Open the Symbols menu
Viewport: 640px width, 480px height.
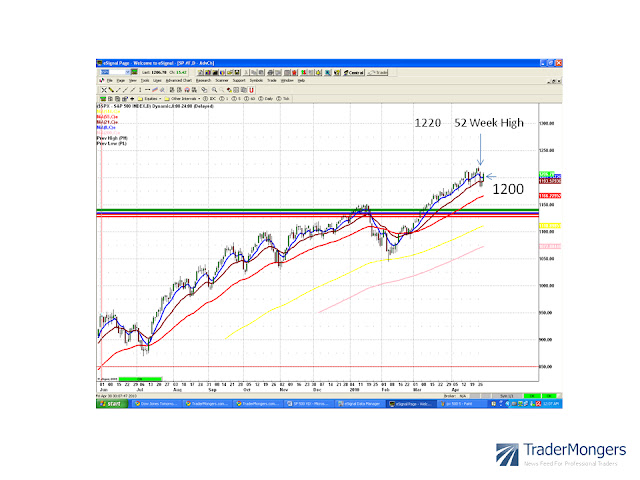point(256,81)
